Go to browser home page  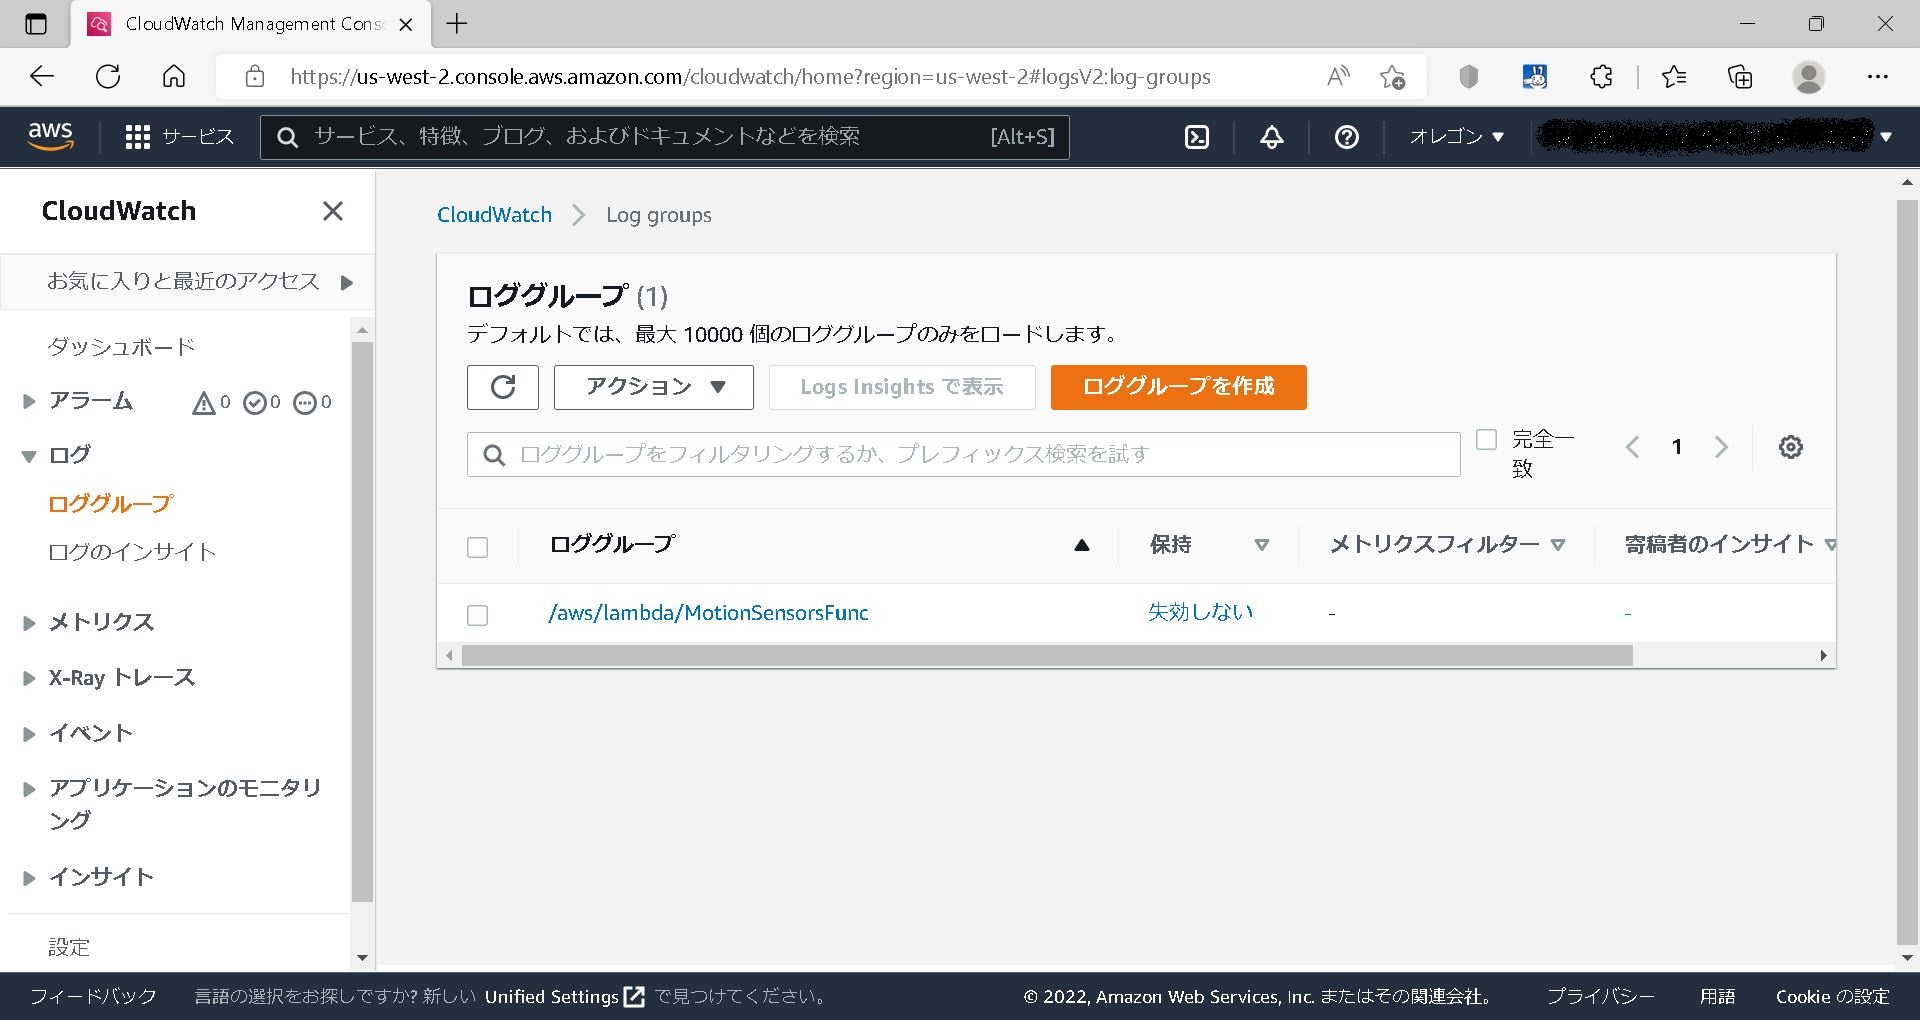(174, 76)
